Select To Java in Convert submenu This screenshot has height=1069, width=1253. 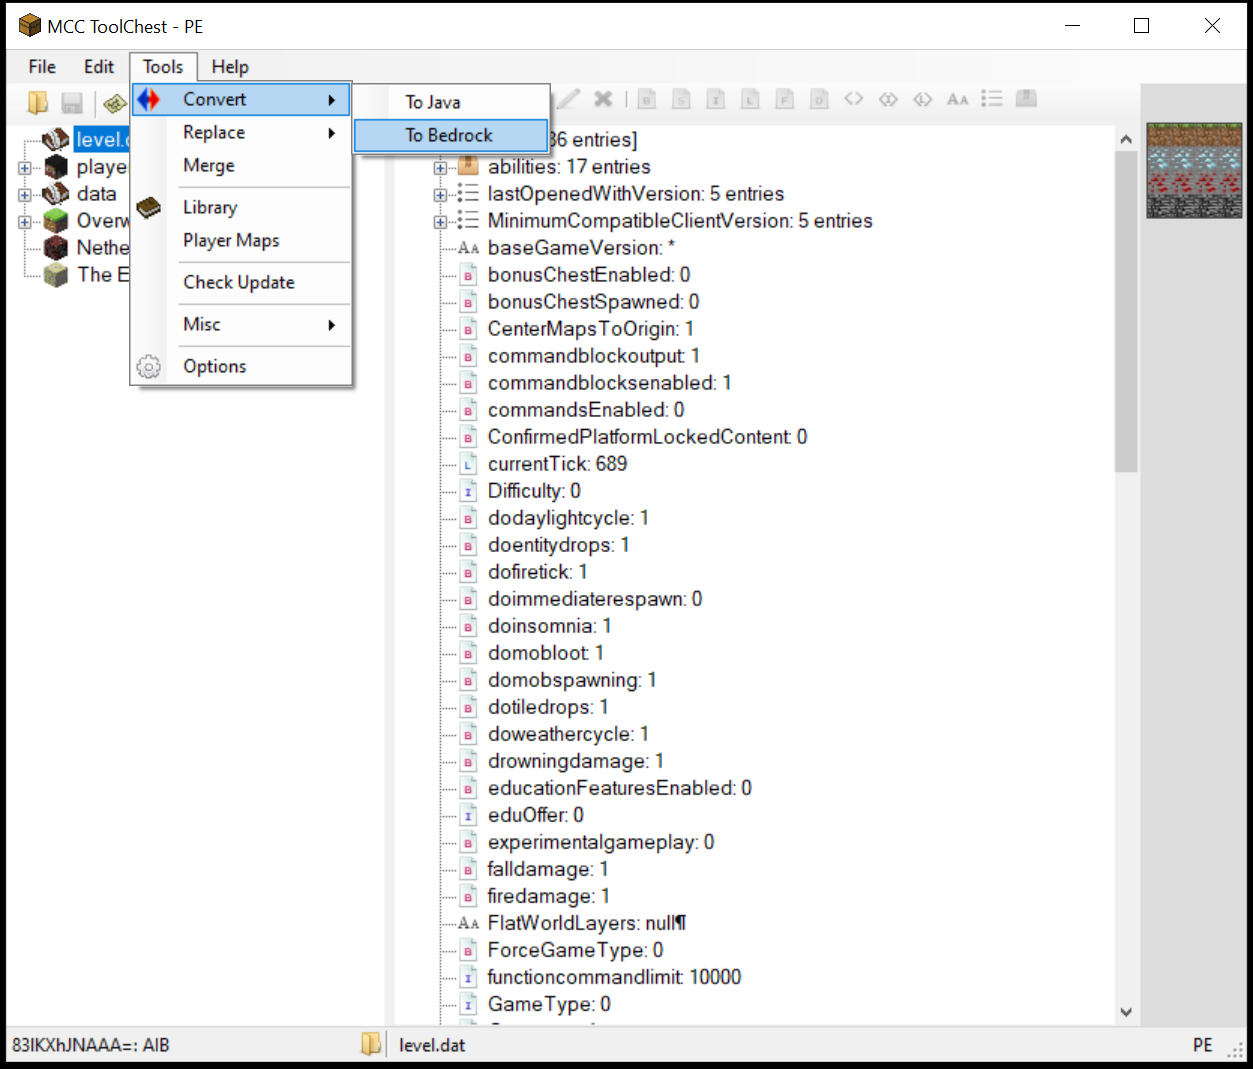tap(433, 102)
